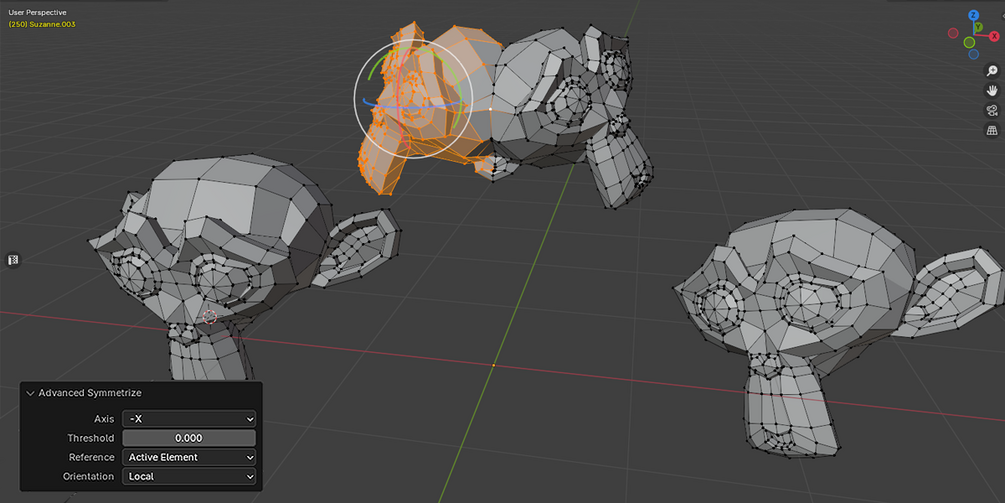Click the unlabeled red negative X gizmo circle

click(953, 33)
